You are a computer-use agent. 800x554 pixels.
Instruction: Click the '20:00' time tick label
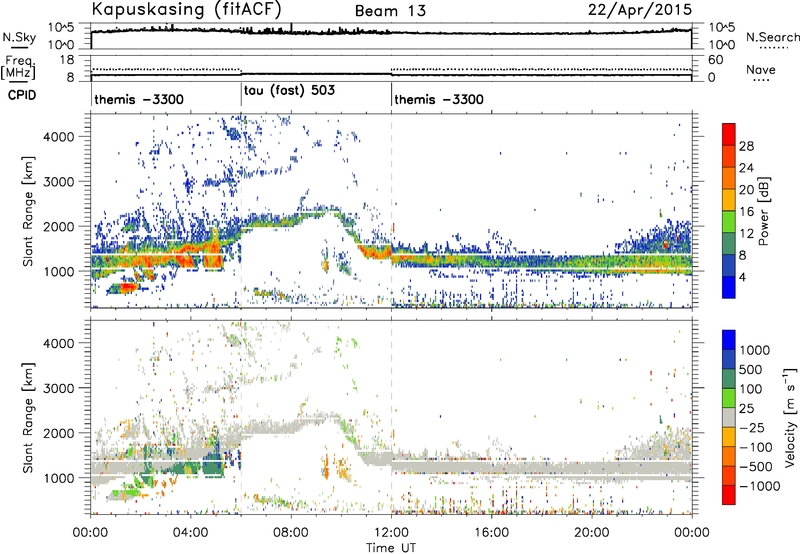point(592,533)
